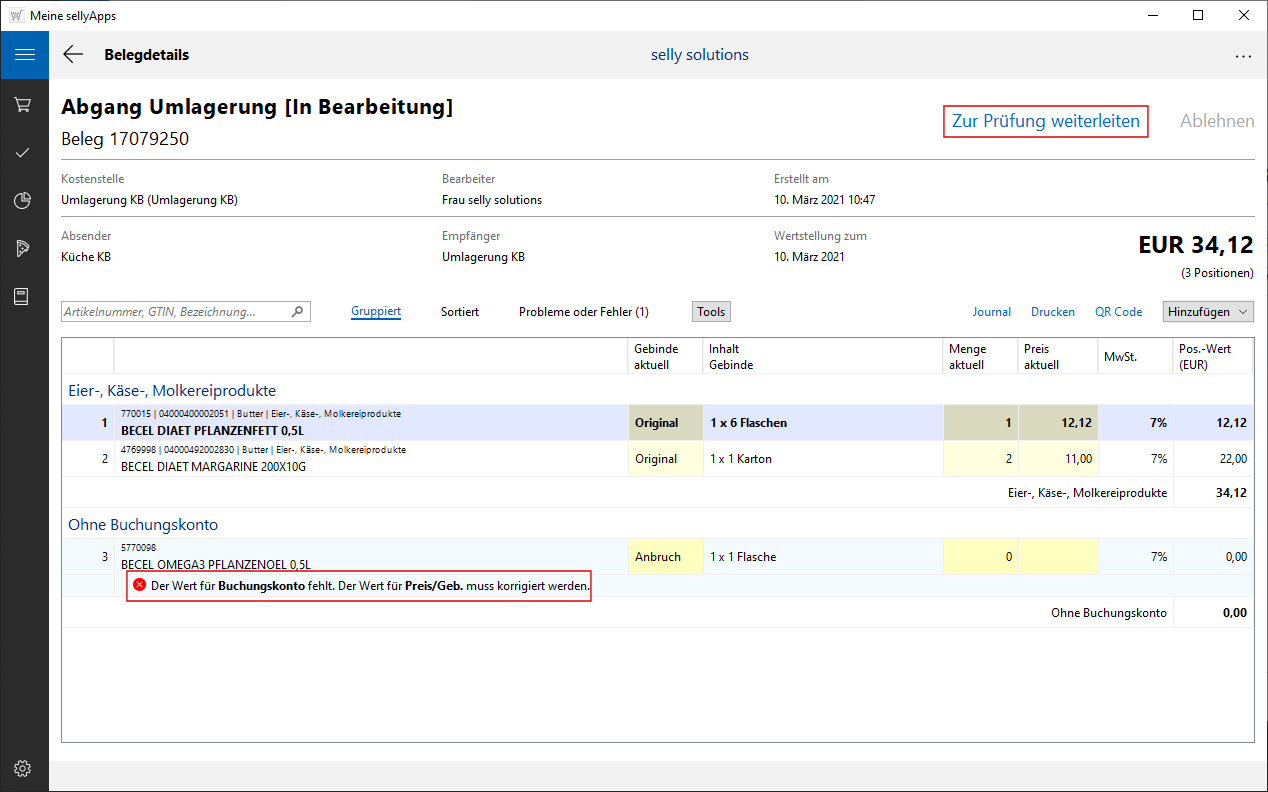Click Zur Prüfung weiterleiten
Viewport: 1268px width, 792px height.
1045,121
